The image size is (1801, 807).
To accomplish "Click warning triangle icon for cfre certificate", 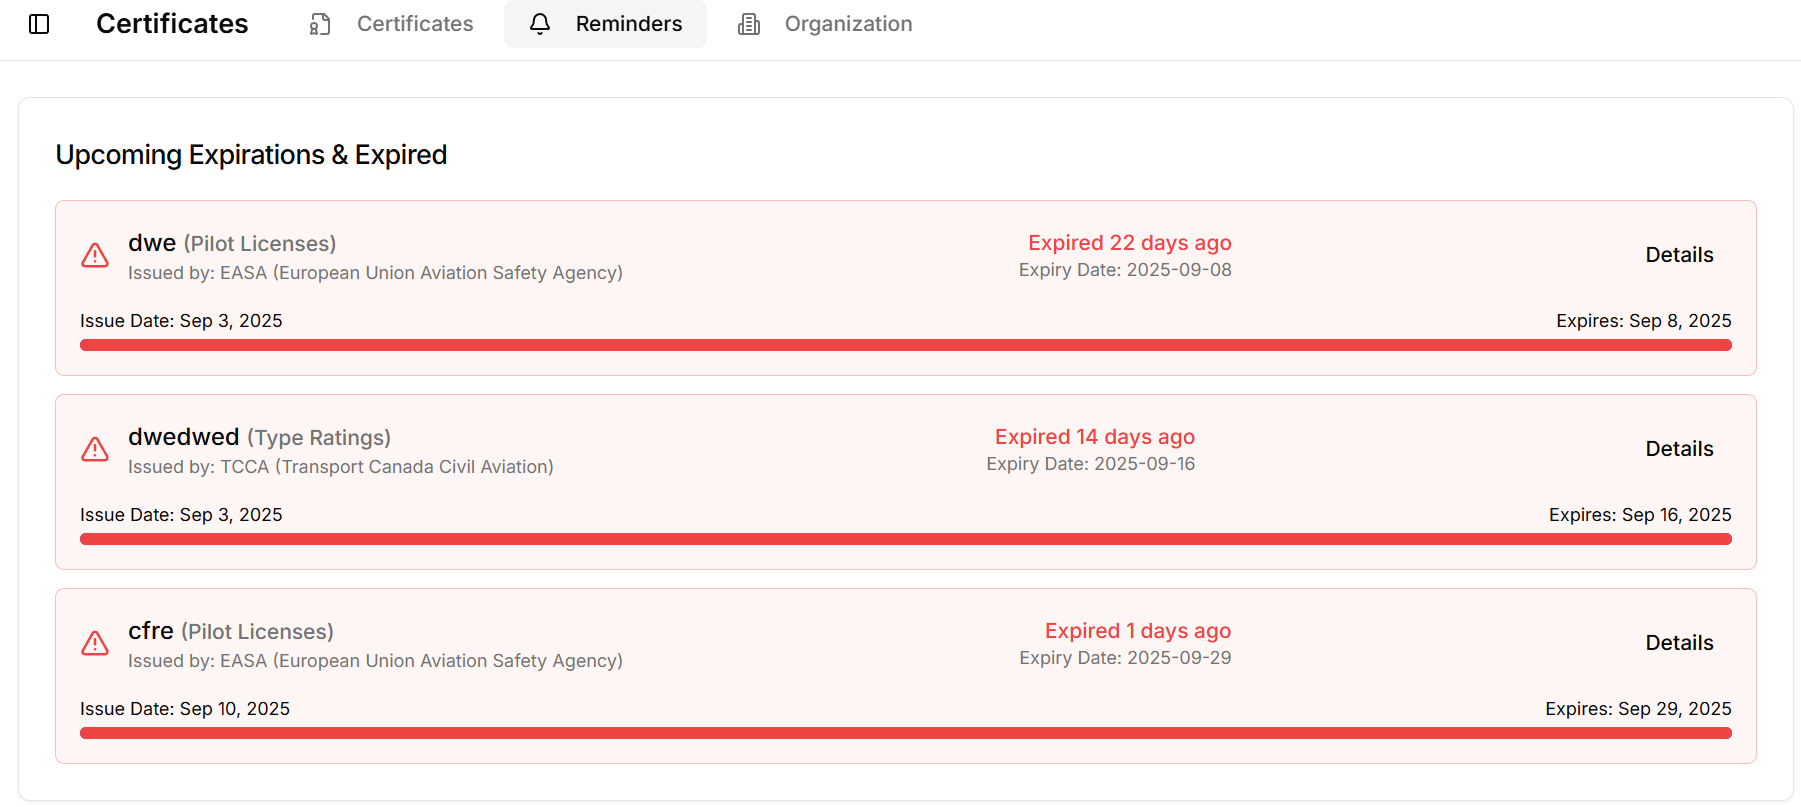I will 95,644.
